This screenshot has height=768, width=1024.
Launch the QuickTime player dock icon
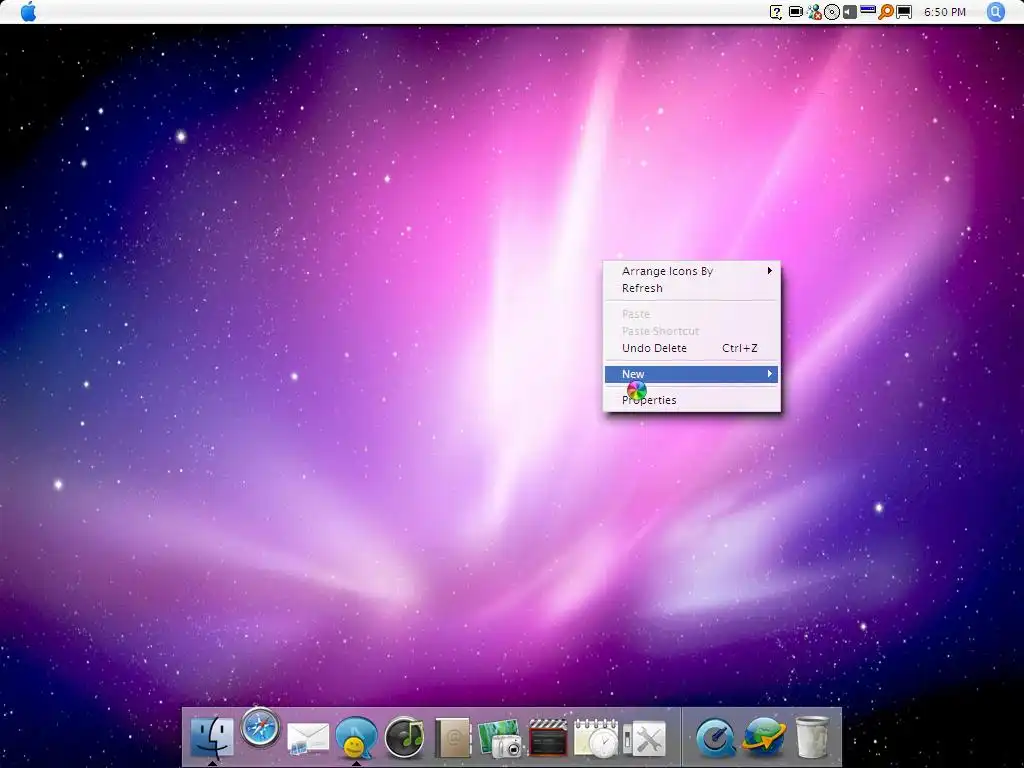(x=715, y=737)
